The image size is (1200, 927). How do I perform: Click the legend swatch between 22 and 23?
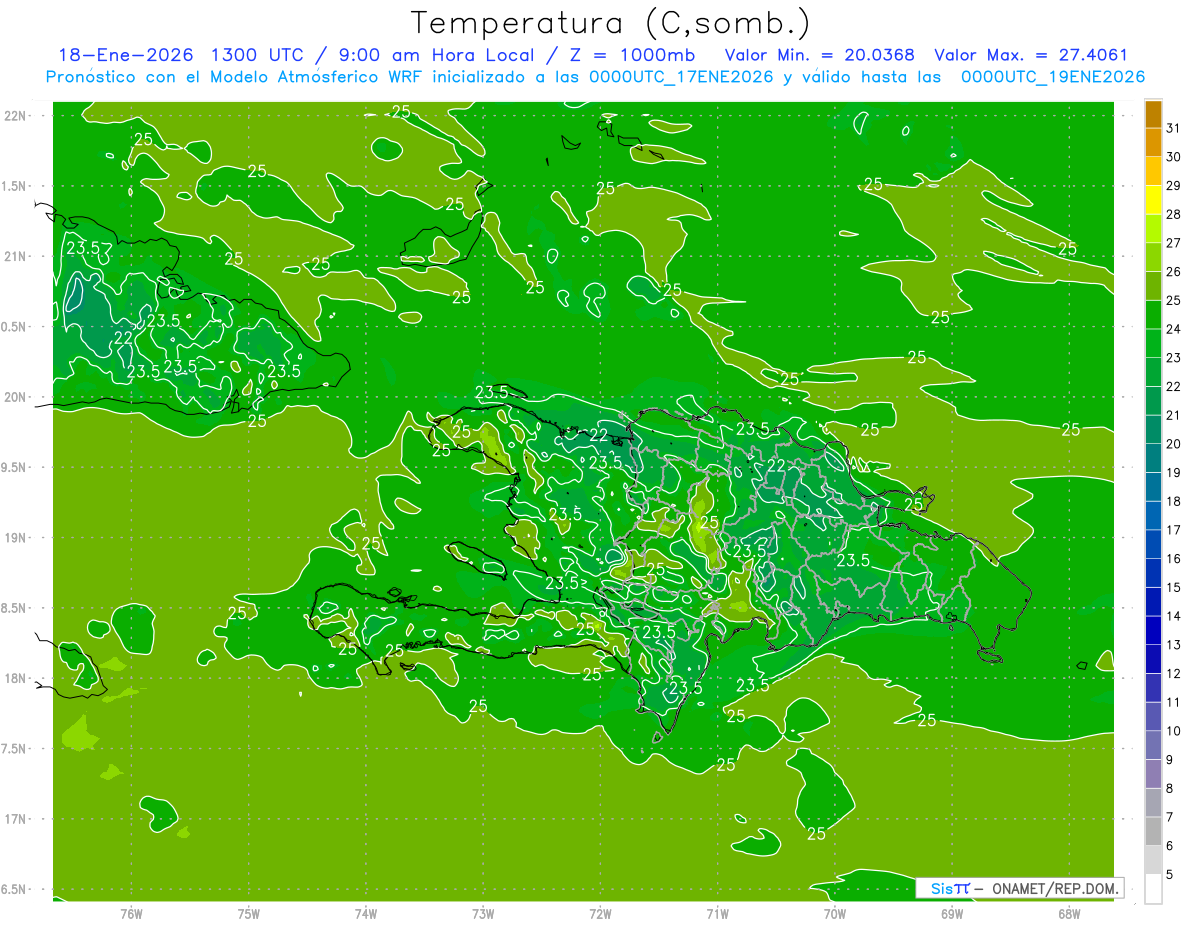tap(1153, 372)
